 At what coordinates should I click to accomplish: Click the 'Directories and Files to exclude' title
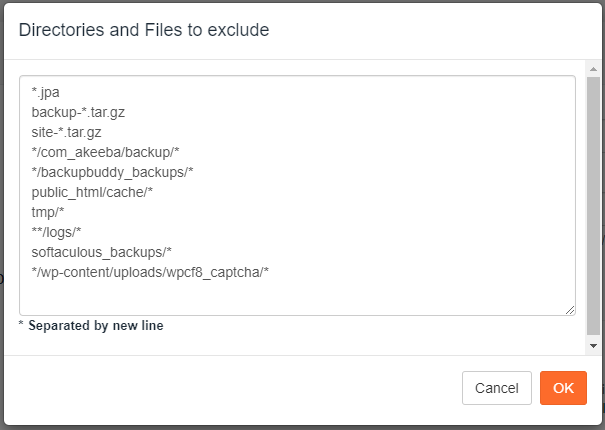[x=144, y=30]
